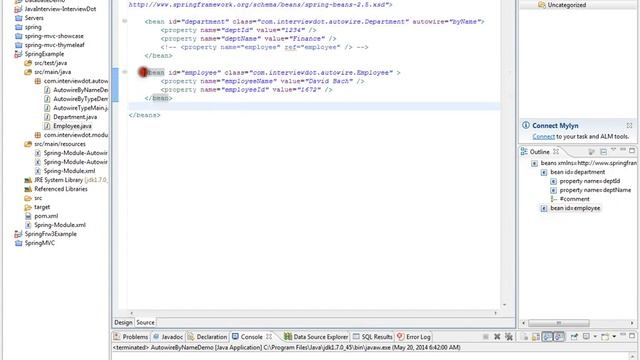Image resolution: width=640 pixels, height=360 pixels.
Task: Open Employee.java in Package Explorer
Action: (72, 126)
